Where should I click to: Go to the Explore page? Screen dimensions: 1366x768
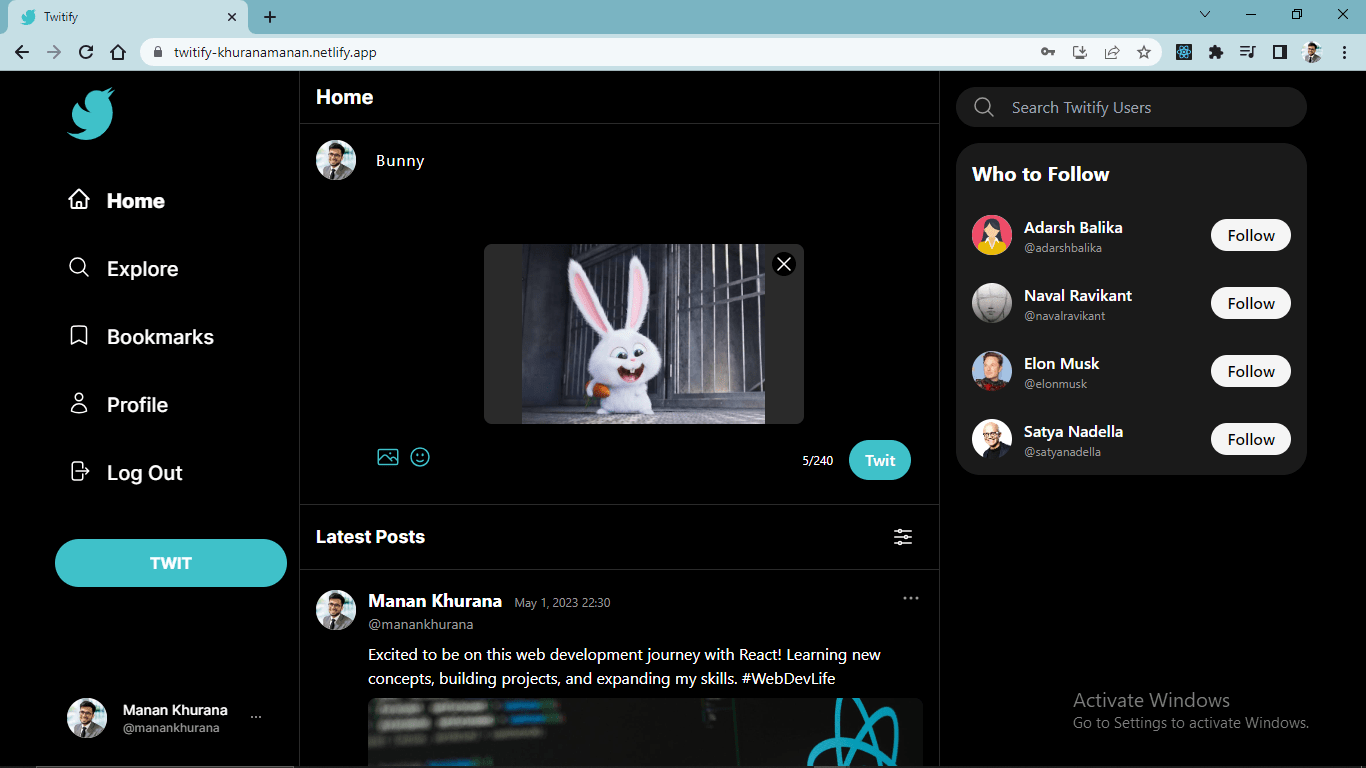123,269
